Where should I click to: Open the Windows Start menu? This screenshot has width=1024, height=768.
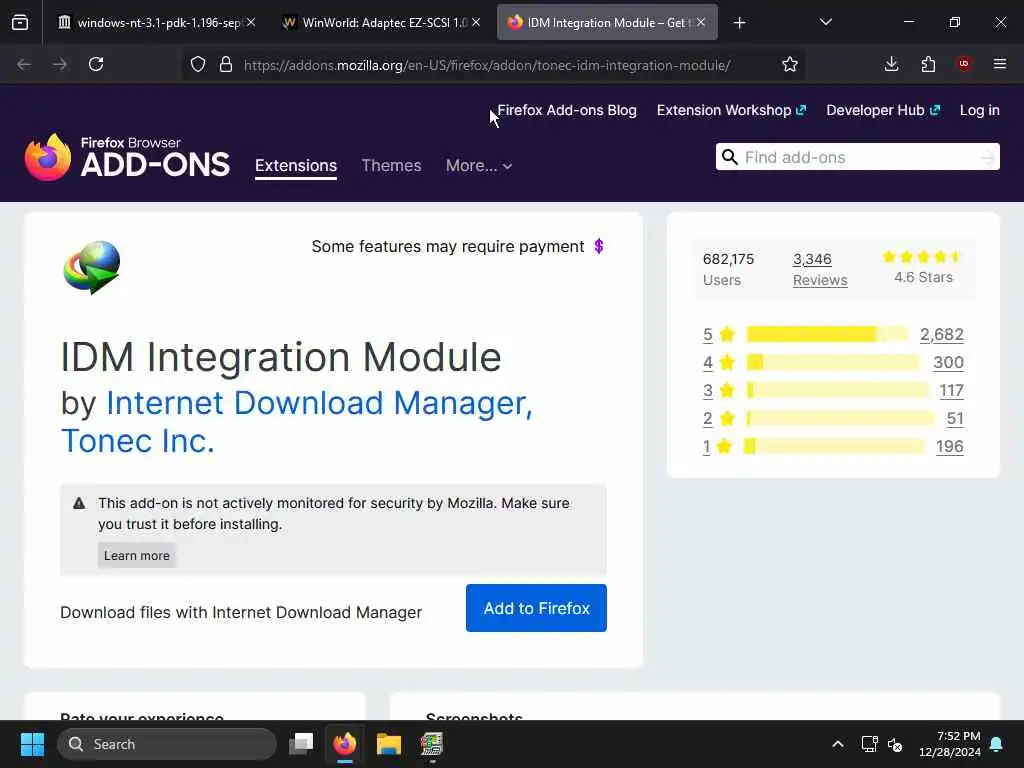click(x=32, y=744)
